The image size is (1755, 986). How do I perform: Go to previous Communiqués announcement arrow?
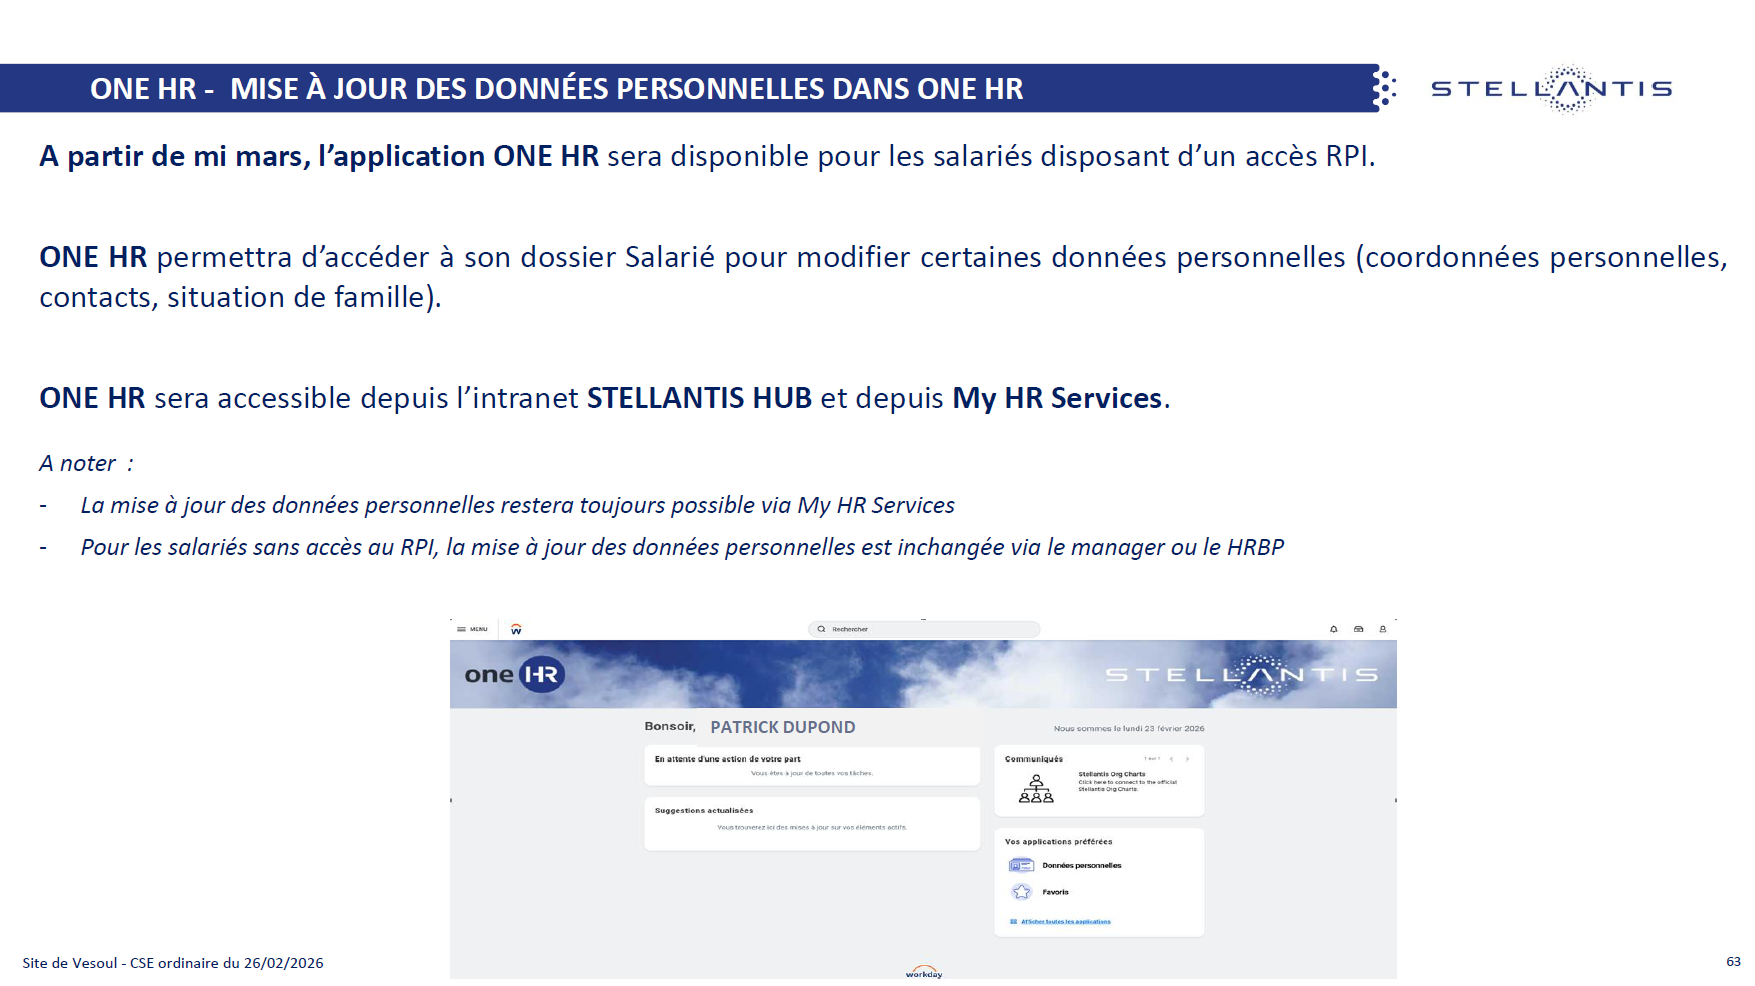pyautogui.click(x=1171, y=759)
